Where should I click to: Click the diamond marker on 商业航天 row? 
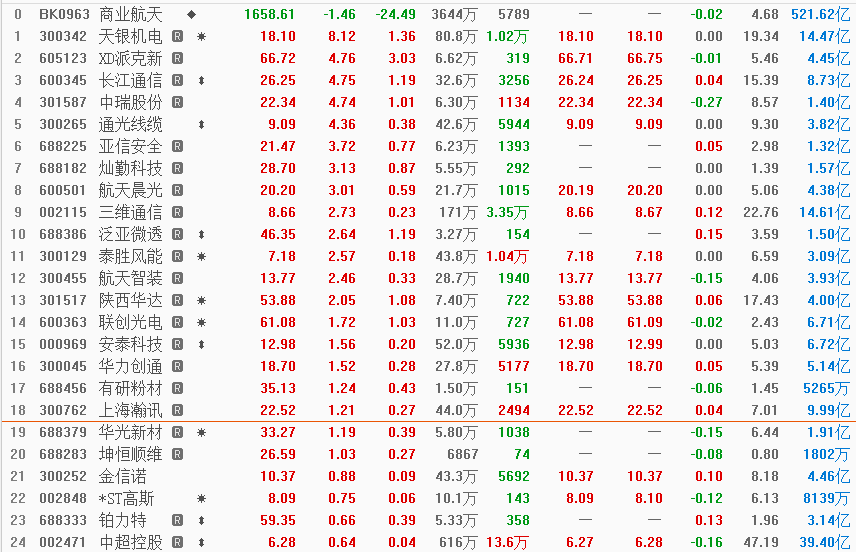tap(192, 15)
